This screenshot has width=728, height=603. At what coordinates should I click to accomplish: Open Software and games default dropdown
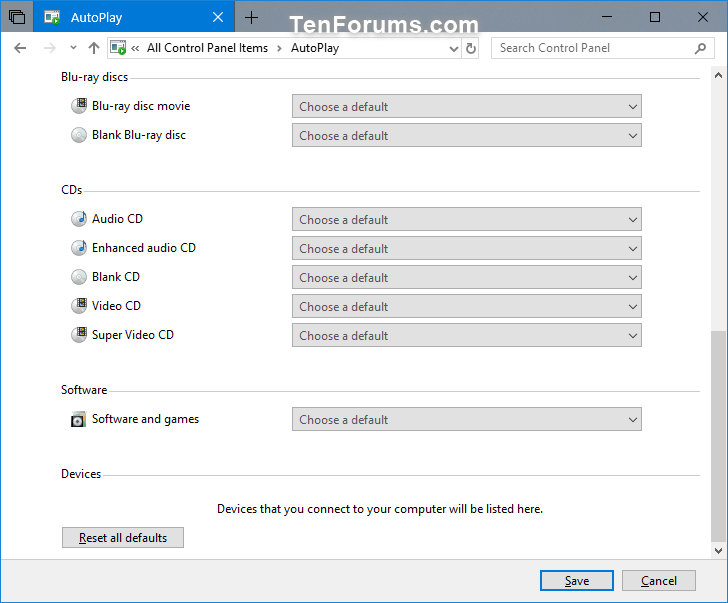467,420
